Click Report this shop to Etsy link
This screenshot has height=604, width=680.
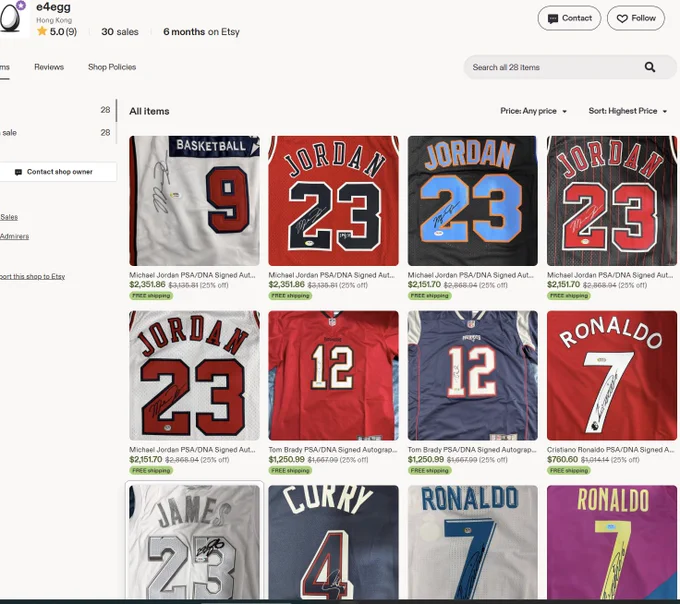click(x=33, y=276)
